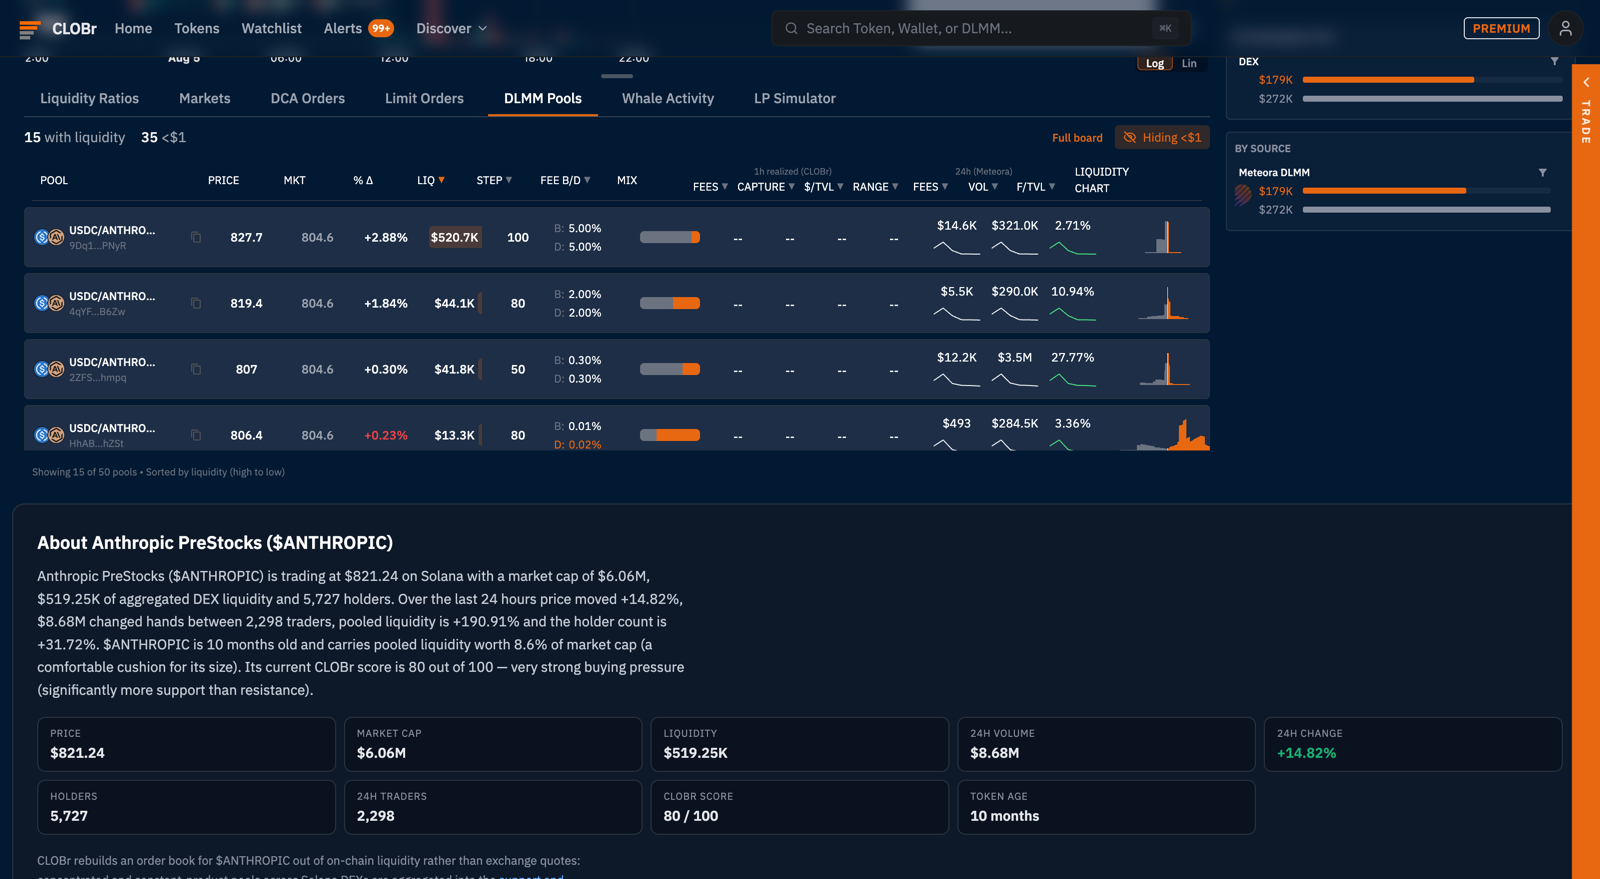The width and height of the screenshot is (1600, 879).
Task: Open the user account profile icon
Action: (x=1566, y=28)
